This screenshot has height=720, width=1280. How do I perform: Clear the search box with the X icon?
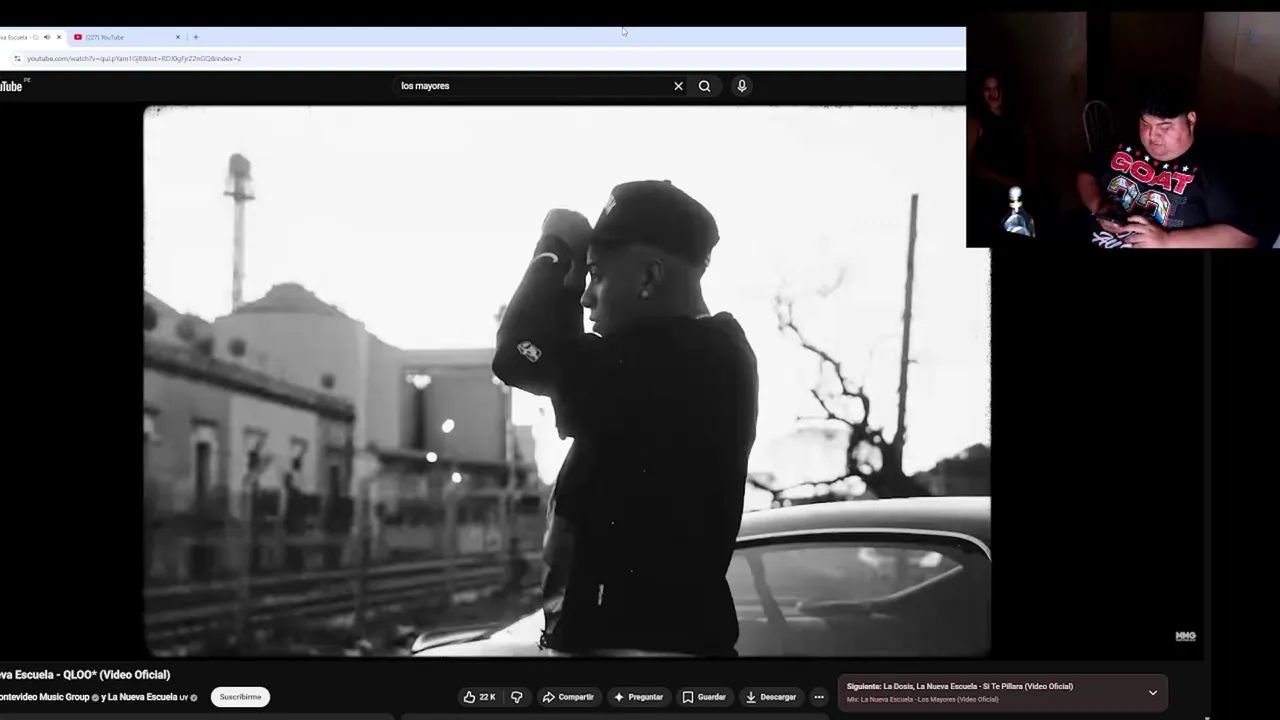(x=678, y=86)
